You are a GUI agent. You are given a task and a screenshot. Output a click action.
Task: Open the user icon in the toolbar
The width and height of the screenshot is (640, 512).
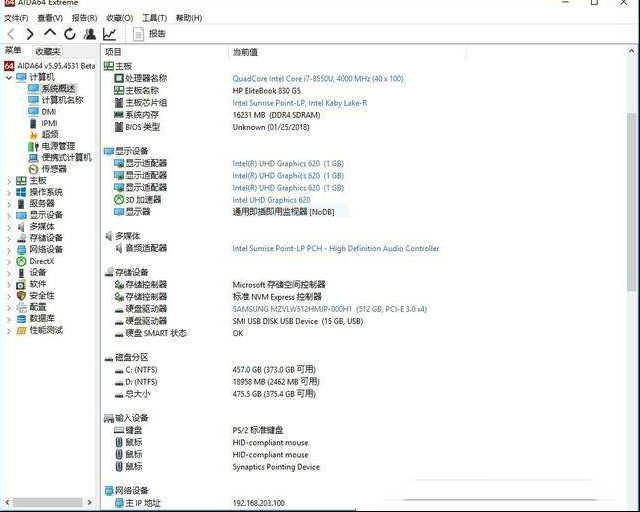(90, 34)
